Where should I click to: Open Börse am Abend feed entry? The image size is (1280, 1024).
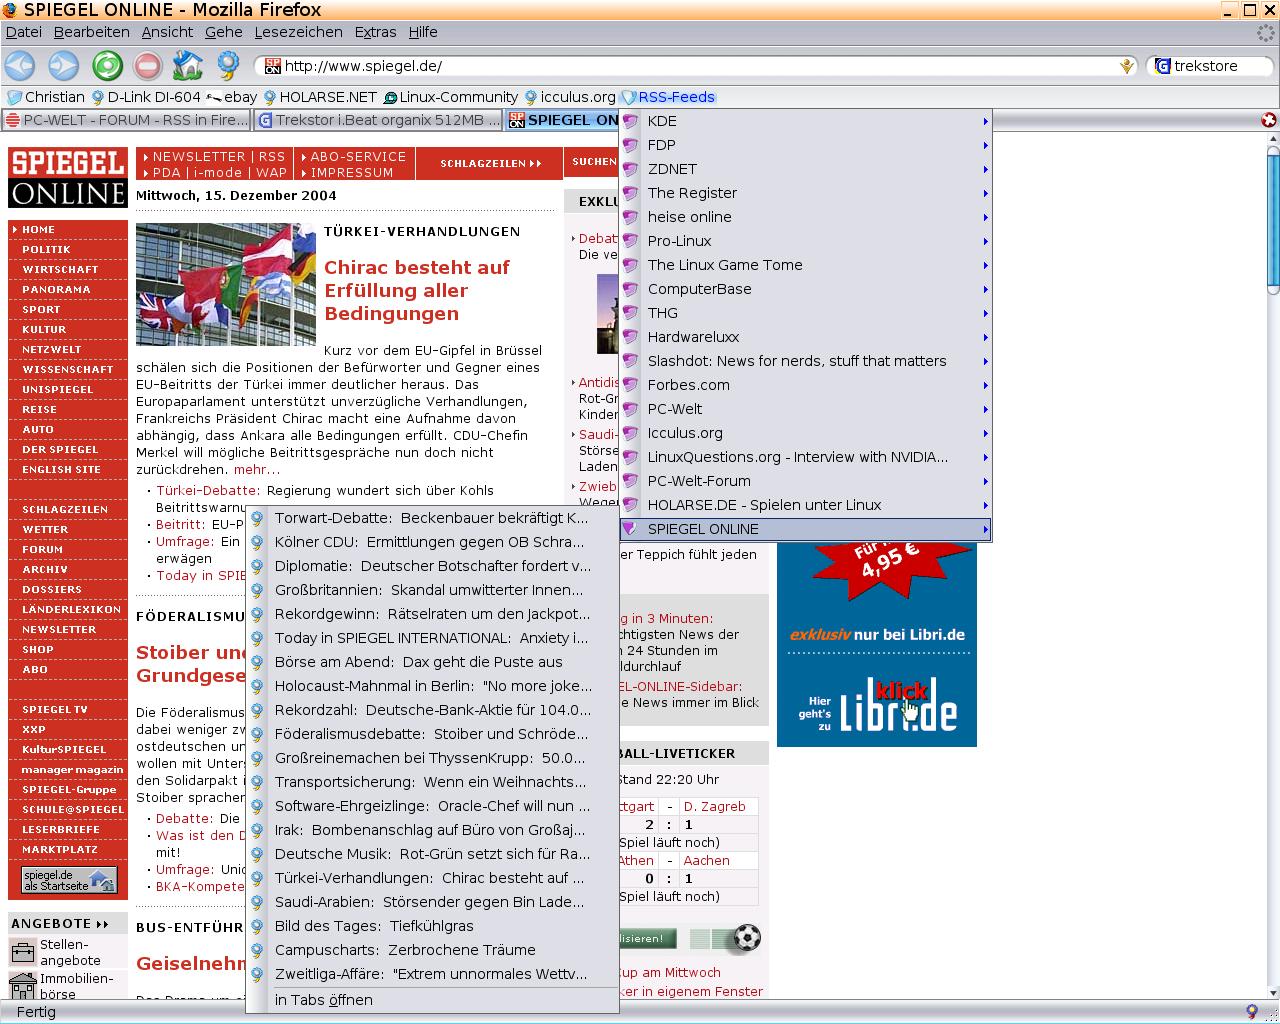pyautogui.click(x=432, y=662)
